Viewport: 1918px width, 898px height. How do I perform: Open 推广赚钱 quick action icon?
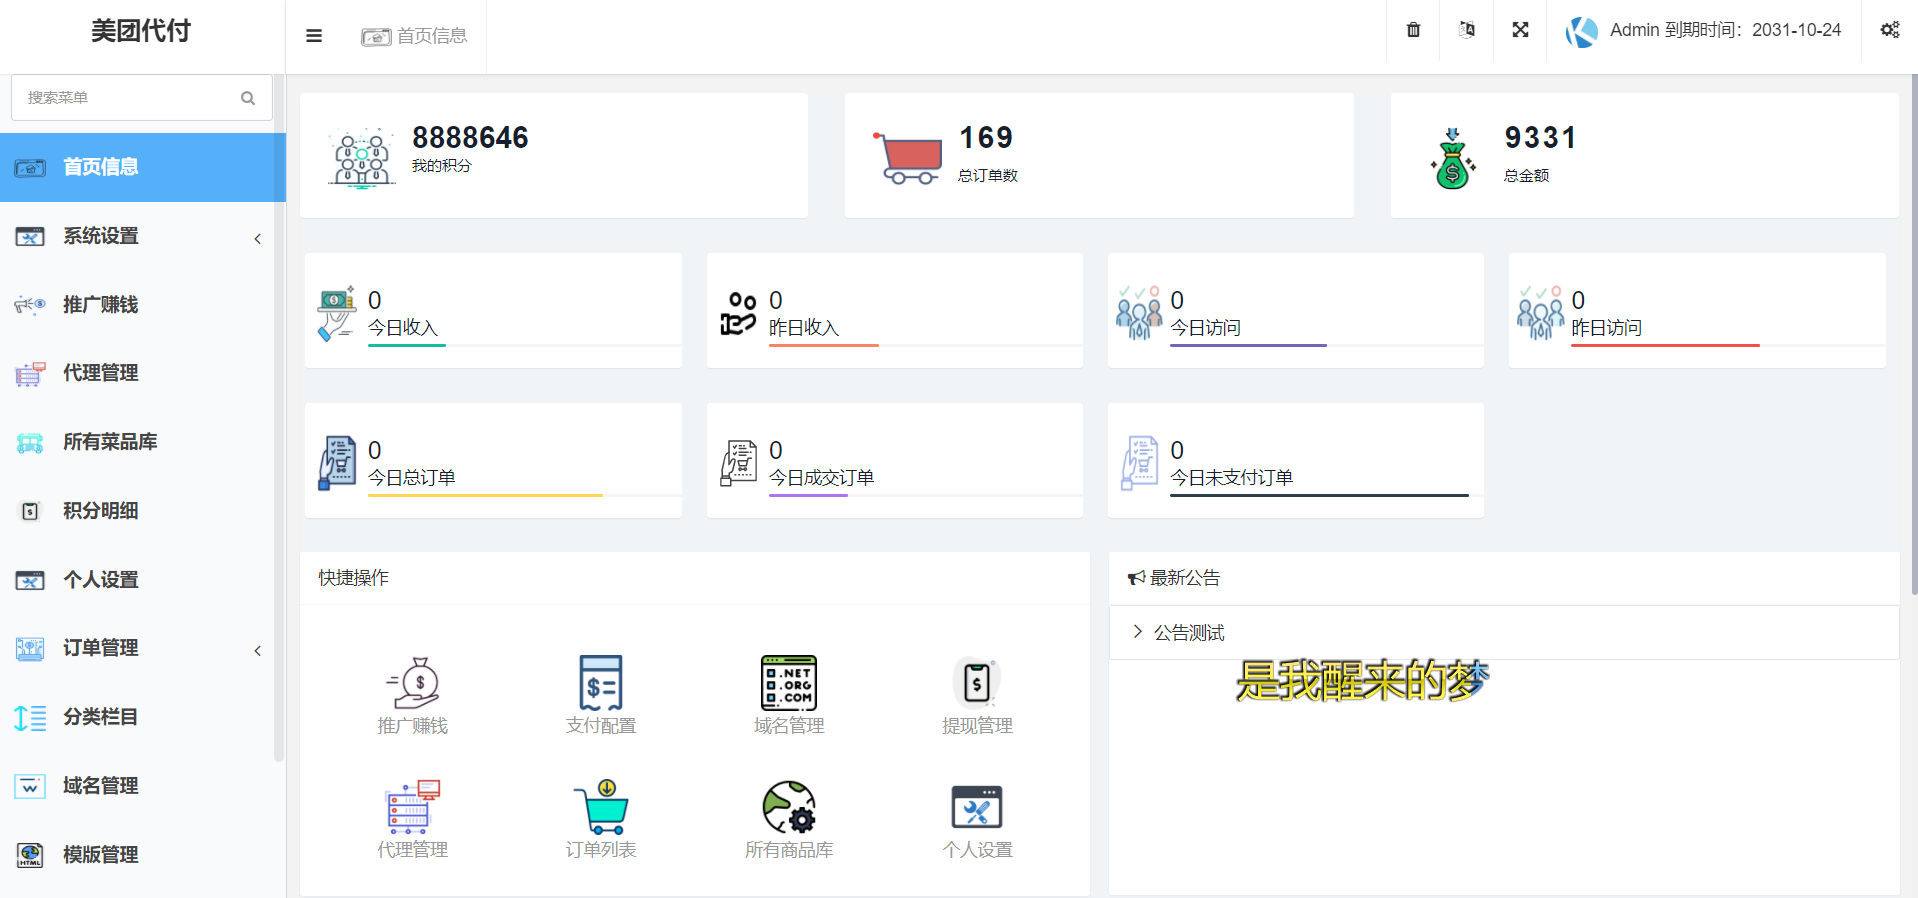pyautogui.click(x=412, y=684)
